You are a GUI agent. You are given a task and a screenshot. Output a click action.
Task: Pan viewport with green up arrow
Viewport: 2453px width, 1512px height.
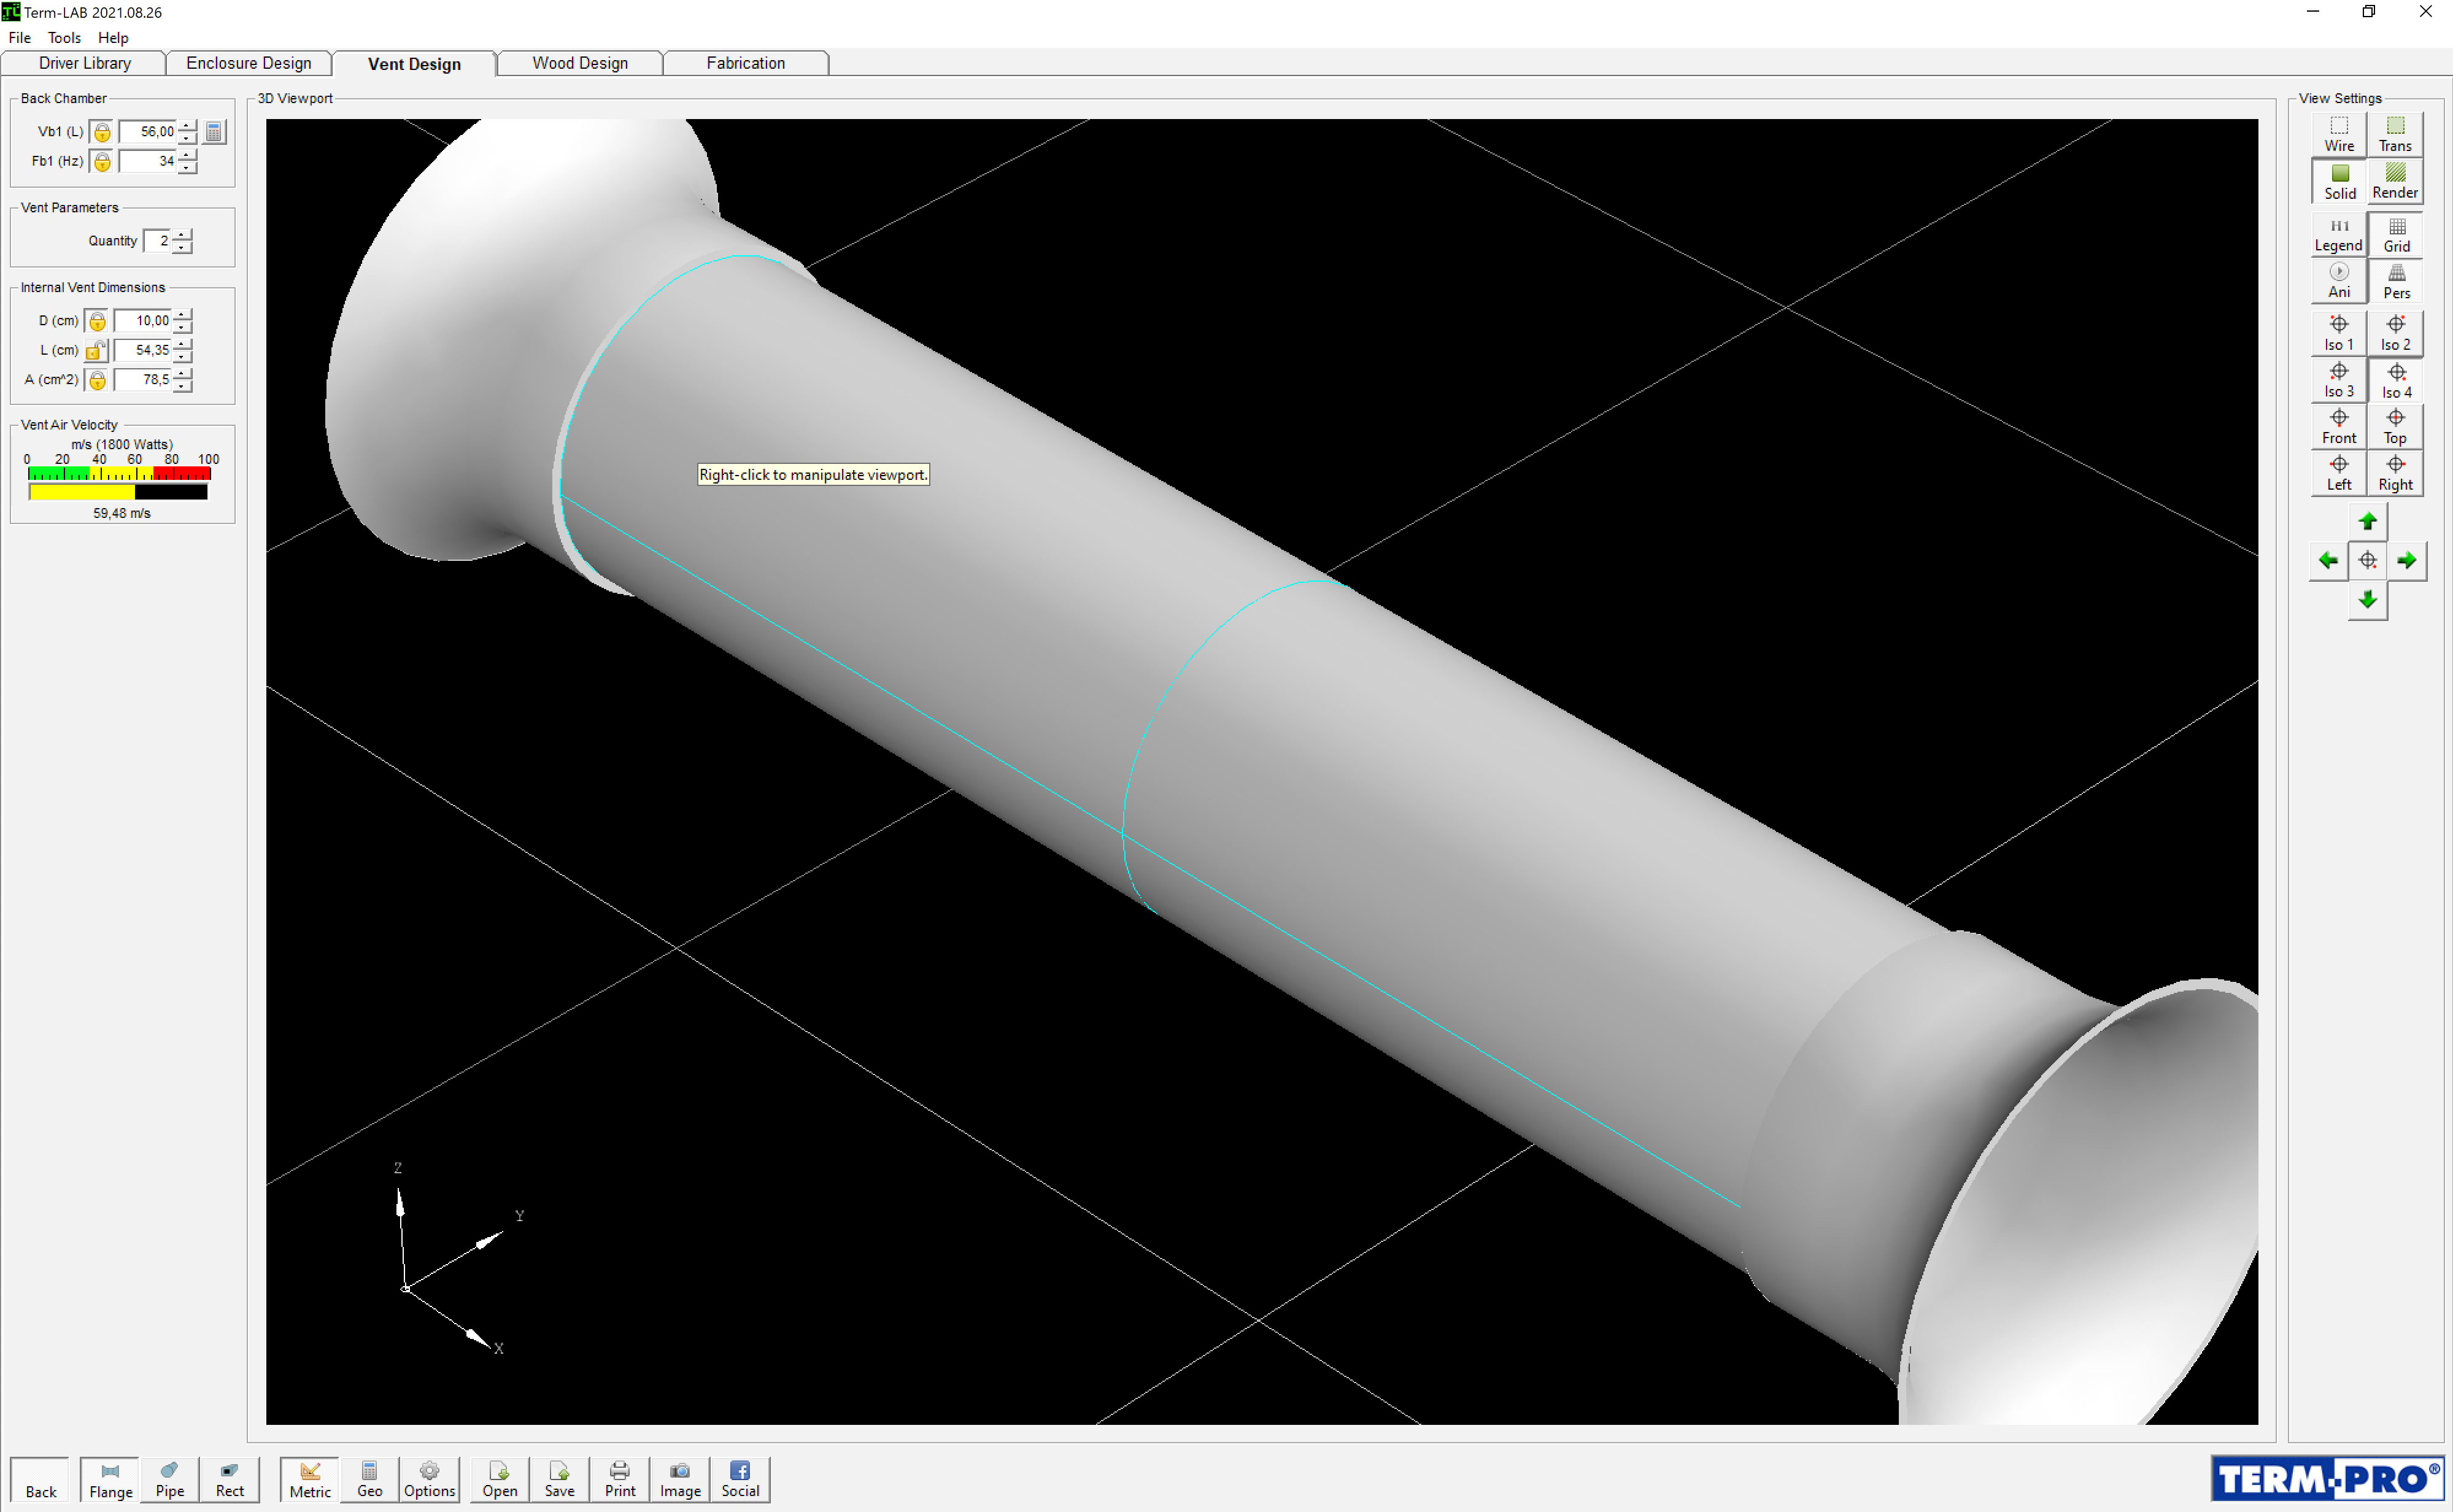(2367, 521)
